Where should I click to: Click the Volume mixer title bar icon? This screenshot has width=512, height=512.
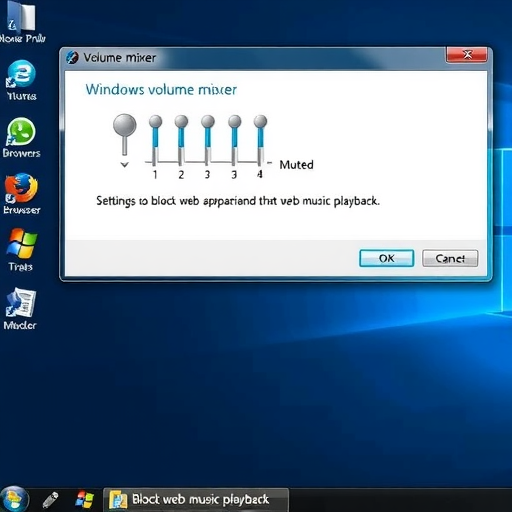[x=72, y=57]
